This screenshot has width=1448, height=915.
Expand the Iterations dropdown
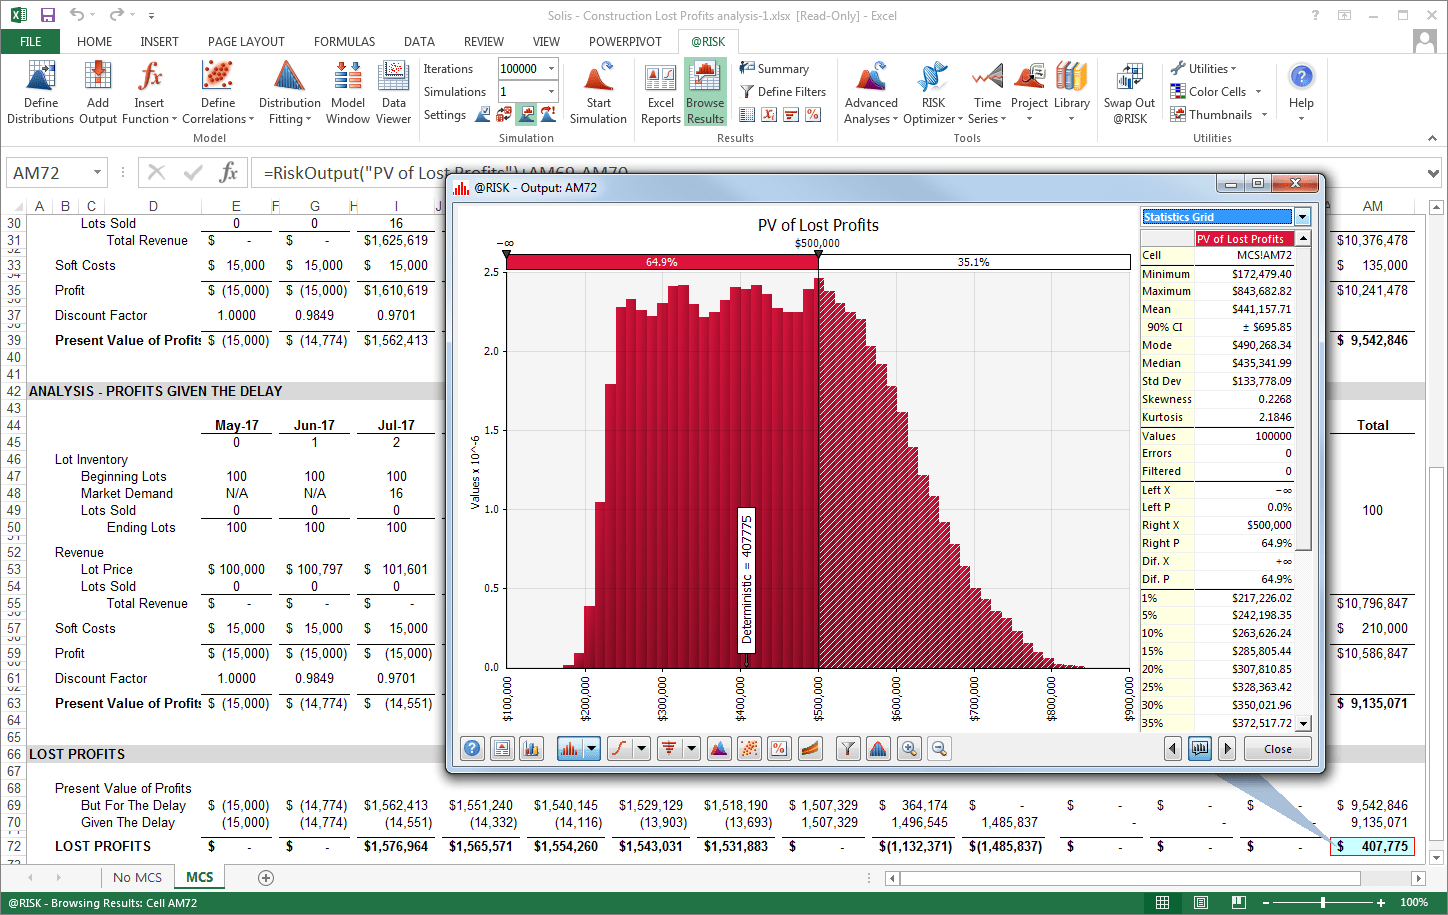[550, 69]
